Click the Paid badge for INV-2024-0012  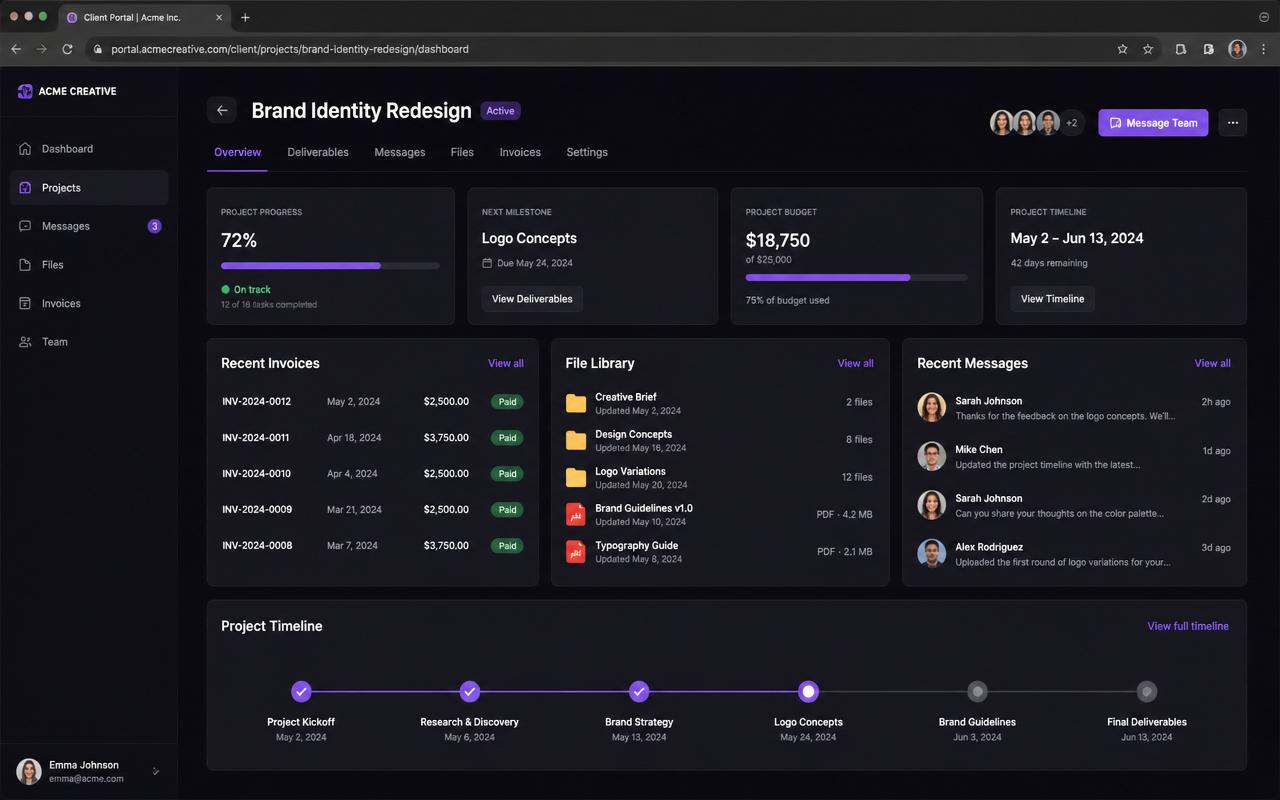(x=507, y=402)
